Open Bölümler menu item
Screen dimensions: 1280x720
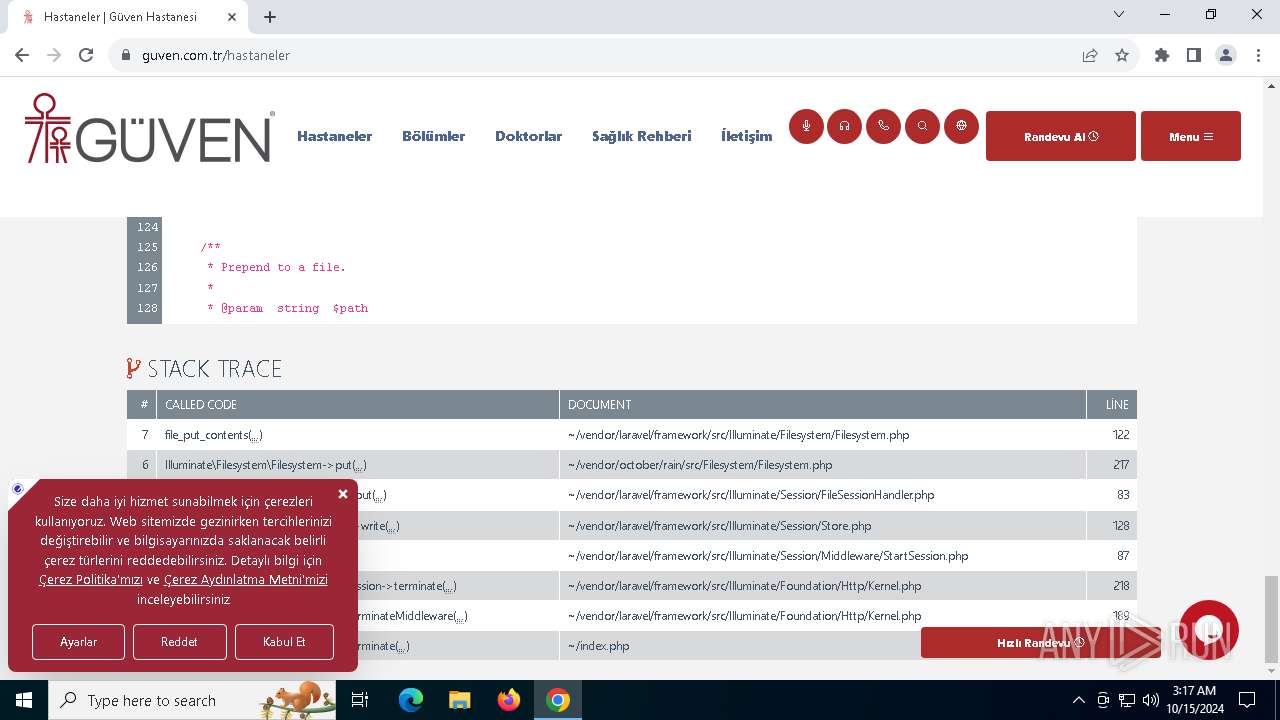coord(433,136)
